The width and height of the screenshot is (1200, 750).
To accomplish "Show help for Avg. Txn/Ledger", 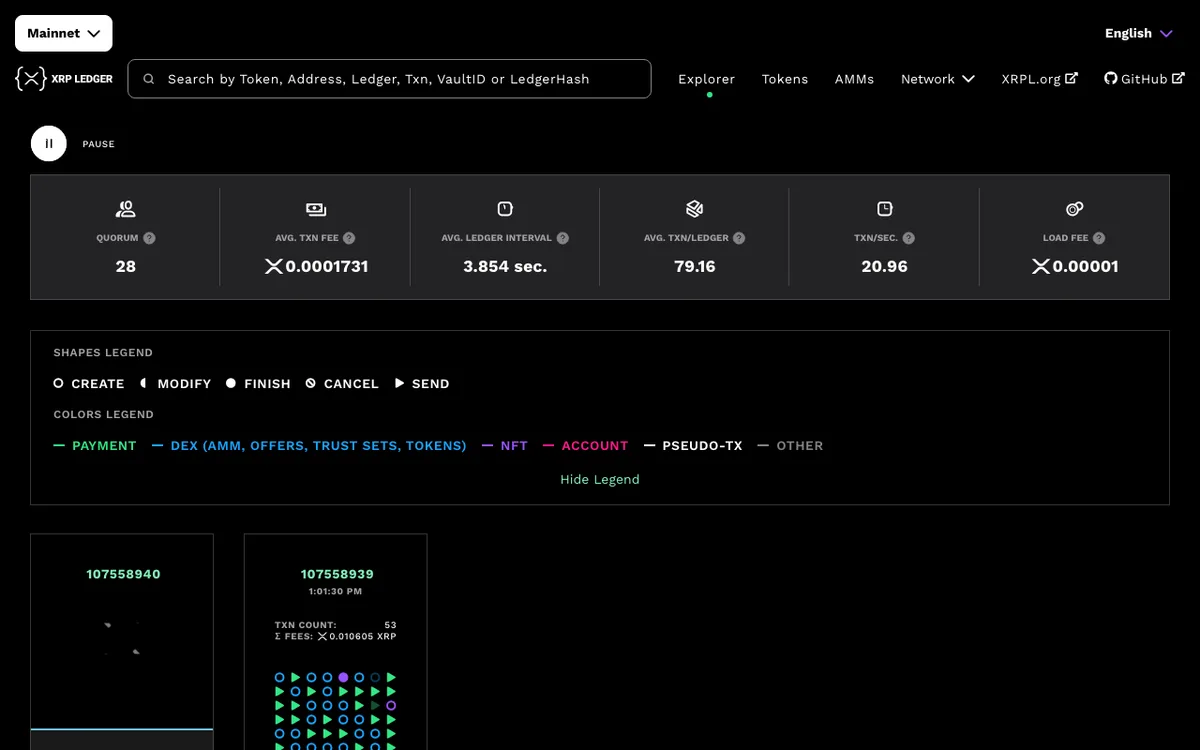I will (739, 238).
